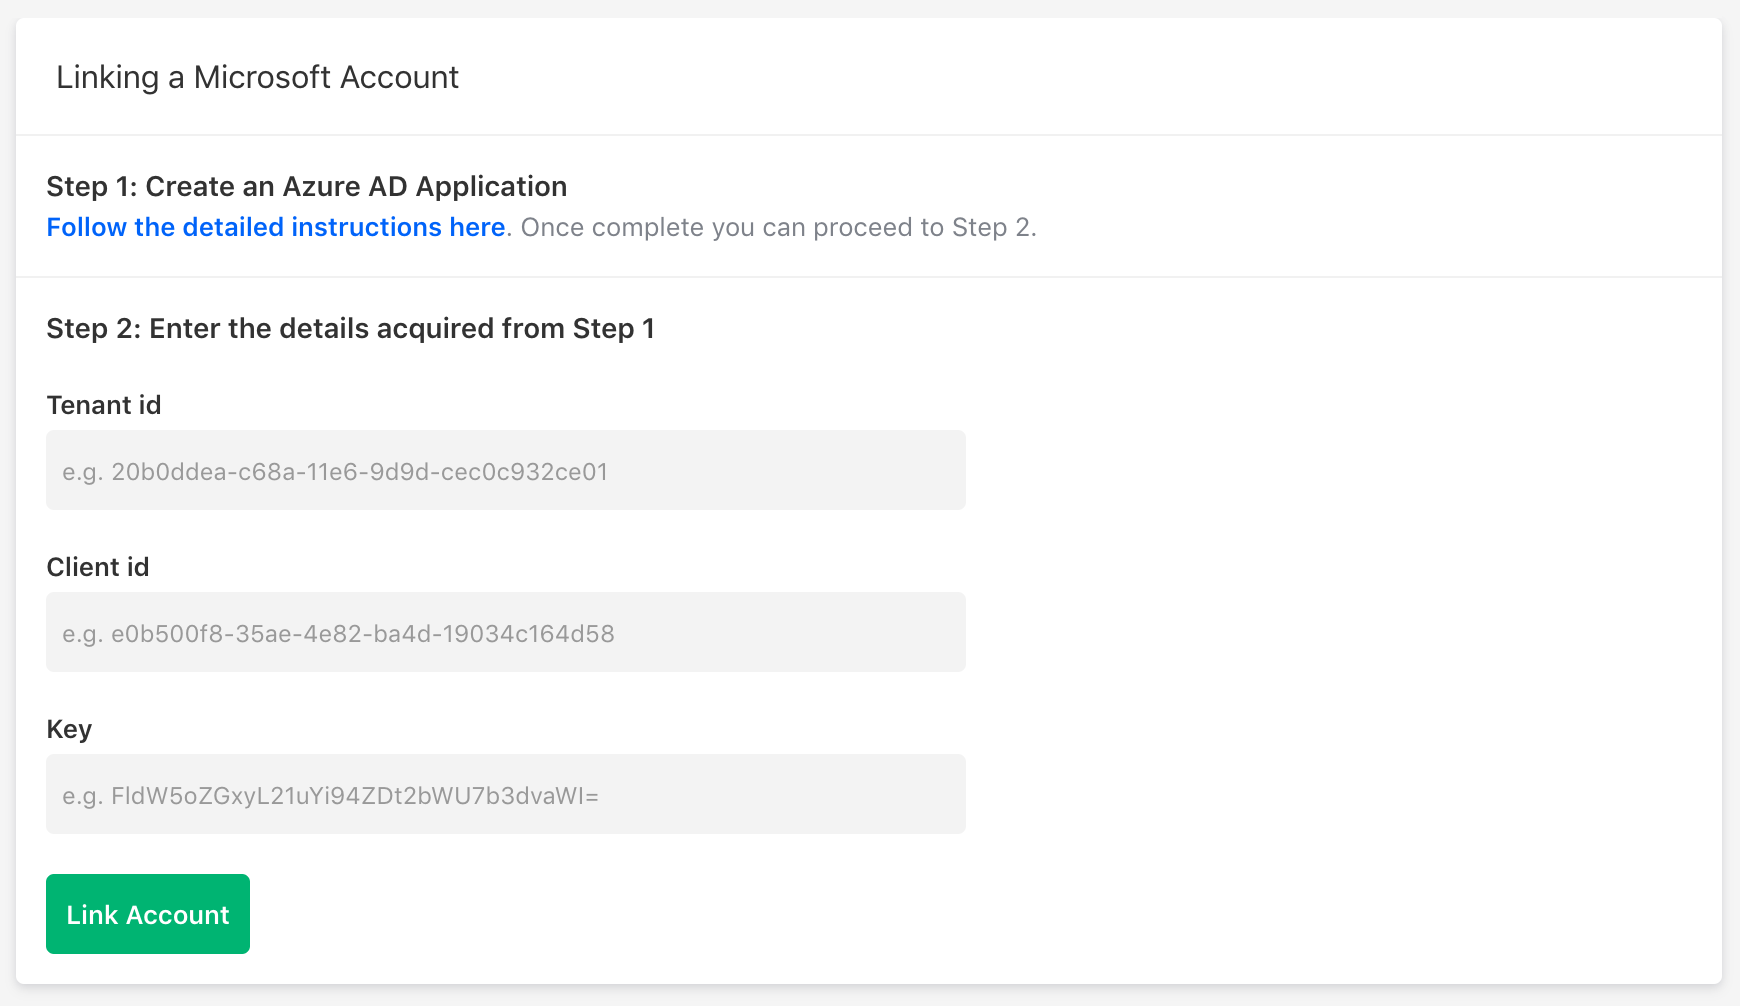This screenshot has width=1740, height=1006.
Task: Click the Step 1 heading text
Action: tap(306, 186)
